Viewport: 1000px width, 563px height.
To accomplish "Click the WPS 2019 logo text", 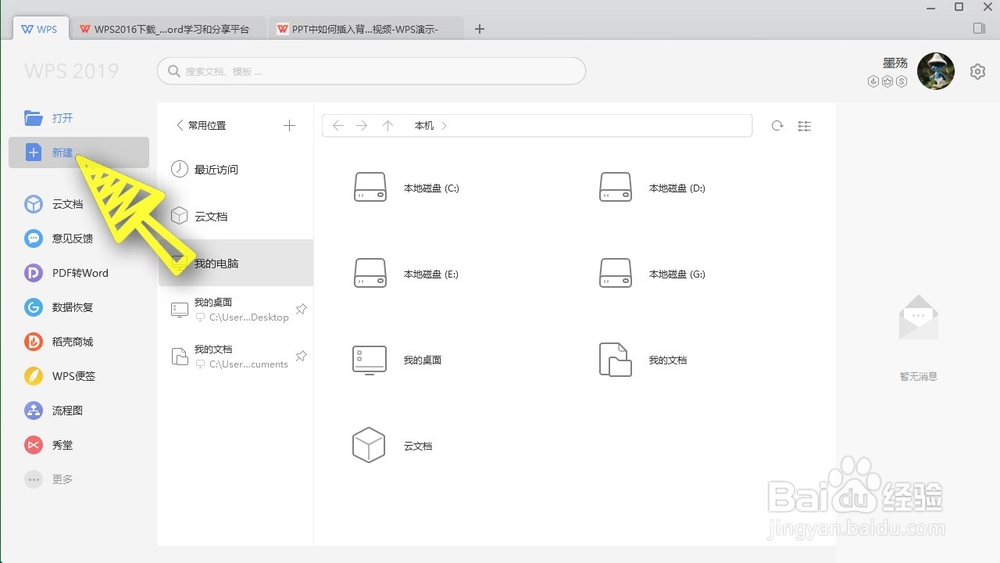I will 71,71.
